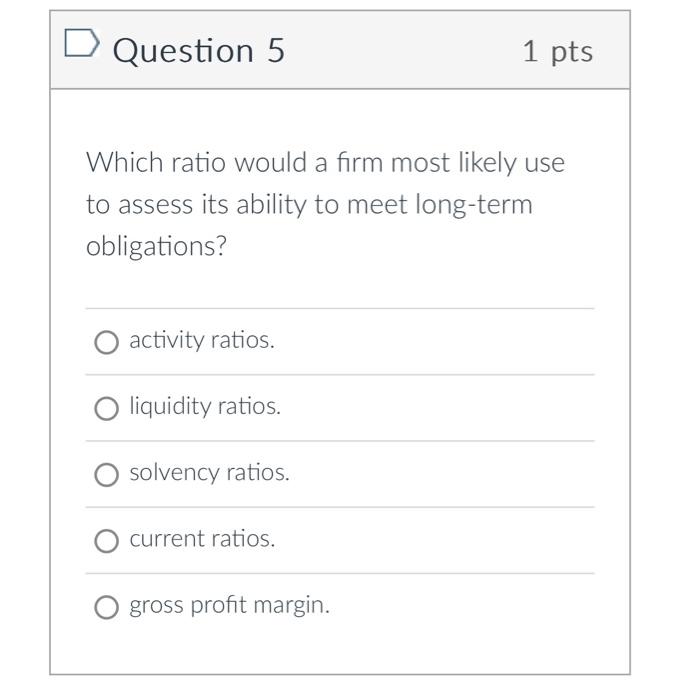The width and height of the screenshot is (681, 700).
Task: Click the '1 pts' points label
Action: pos(557,51)
